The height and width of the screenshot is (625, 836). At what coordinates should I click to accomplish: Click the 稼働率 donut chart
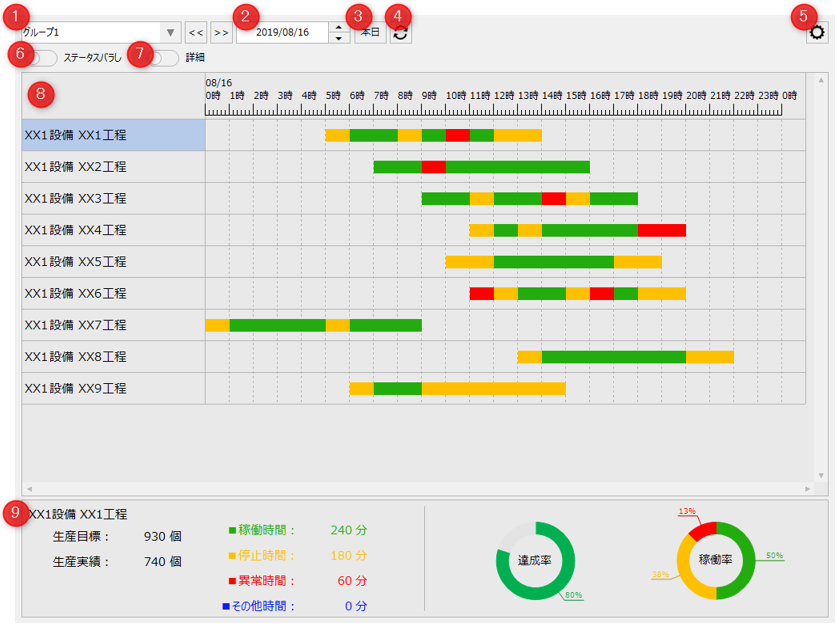(x=715, y=558)
